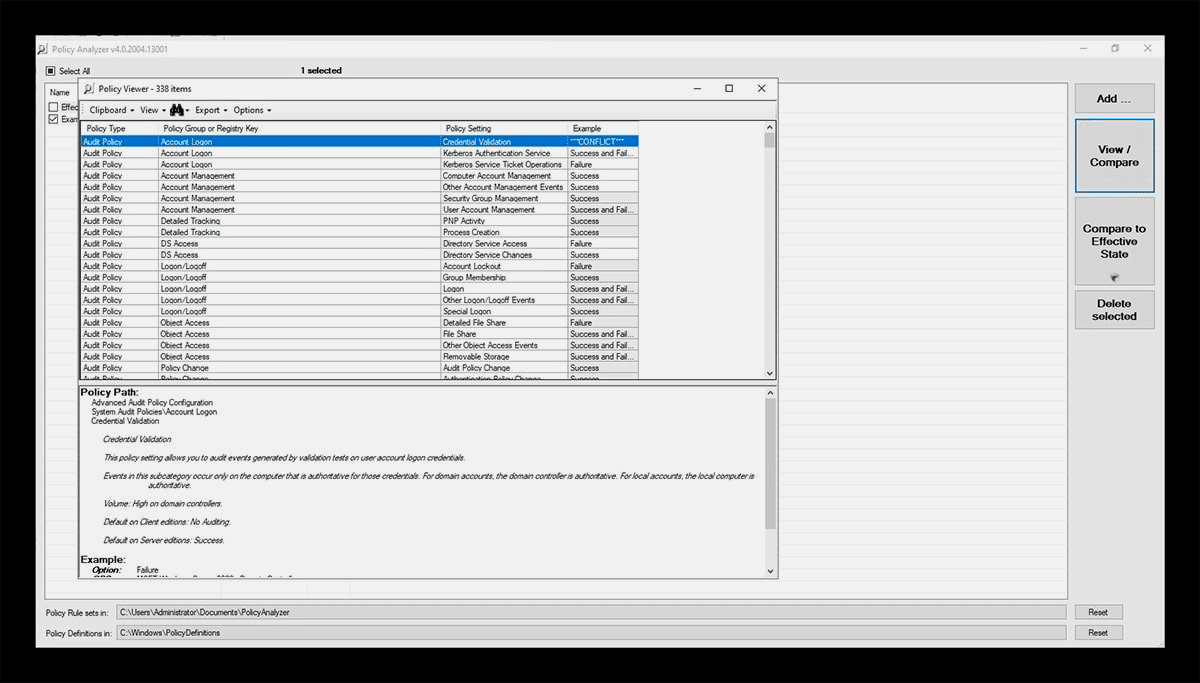Image resolution: width=1200 pixels, height=683 pixels.
Task: Open the View menu in Policy Viewer
Action: [x=151, y=110]
